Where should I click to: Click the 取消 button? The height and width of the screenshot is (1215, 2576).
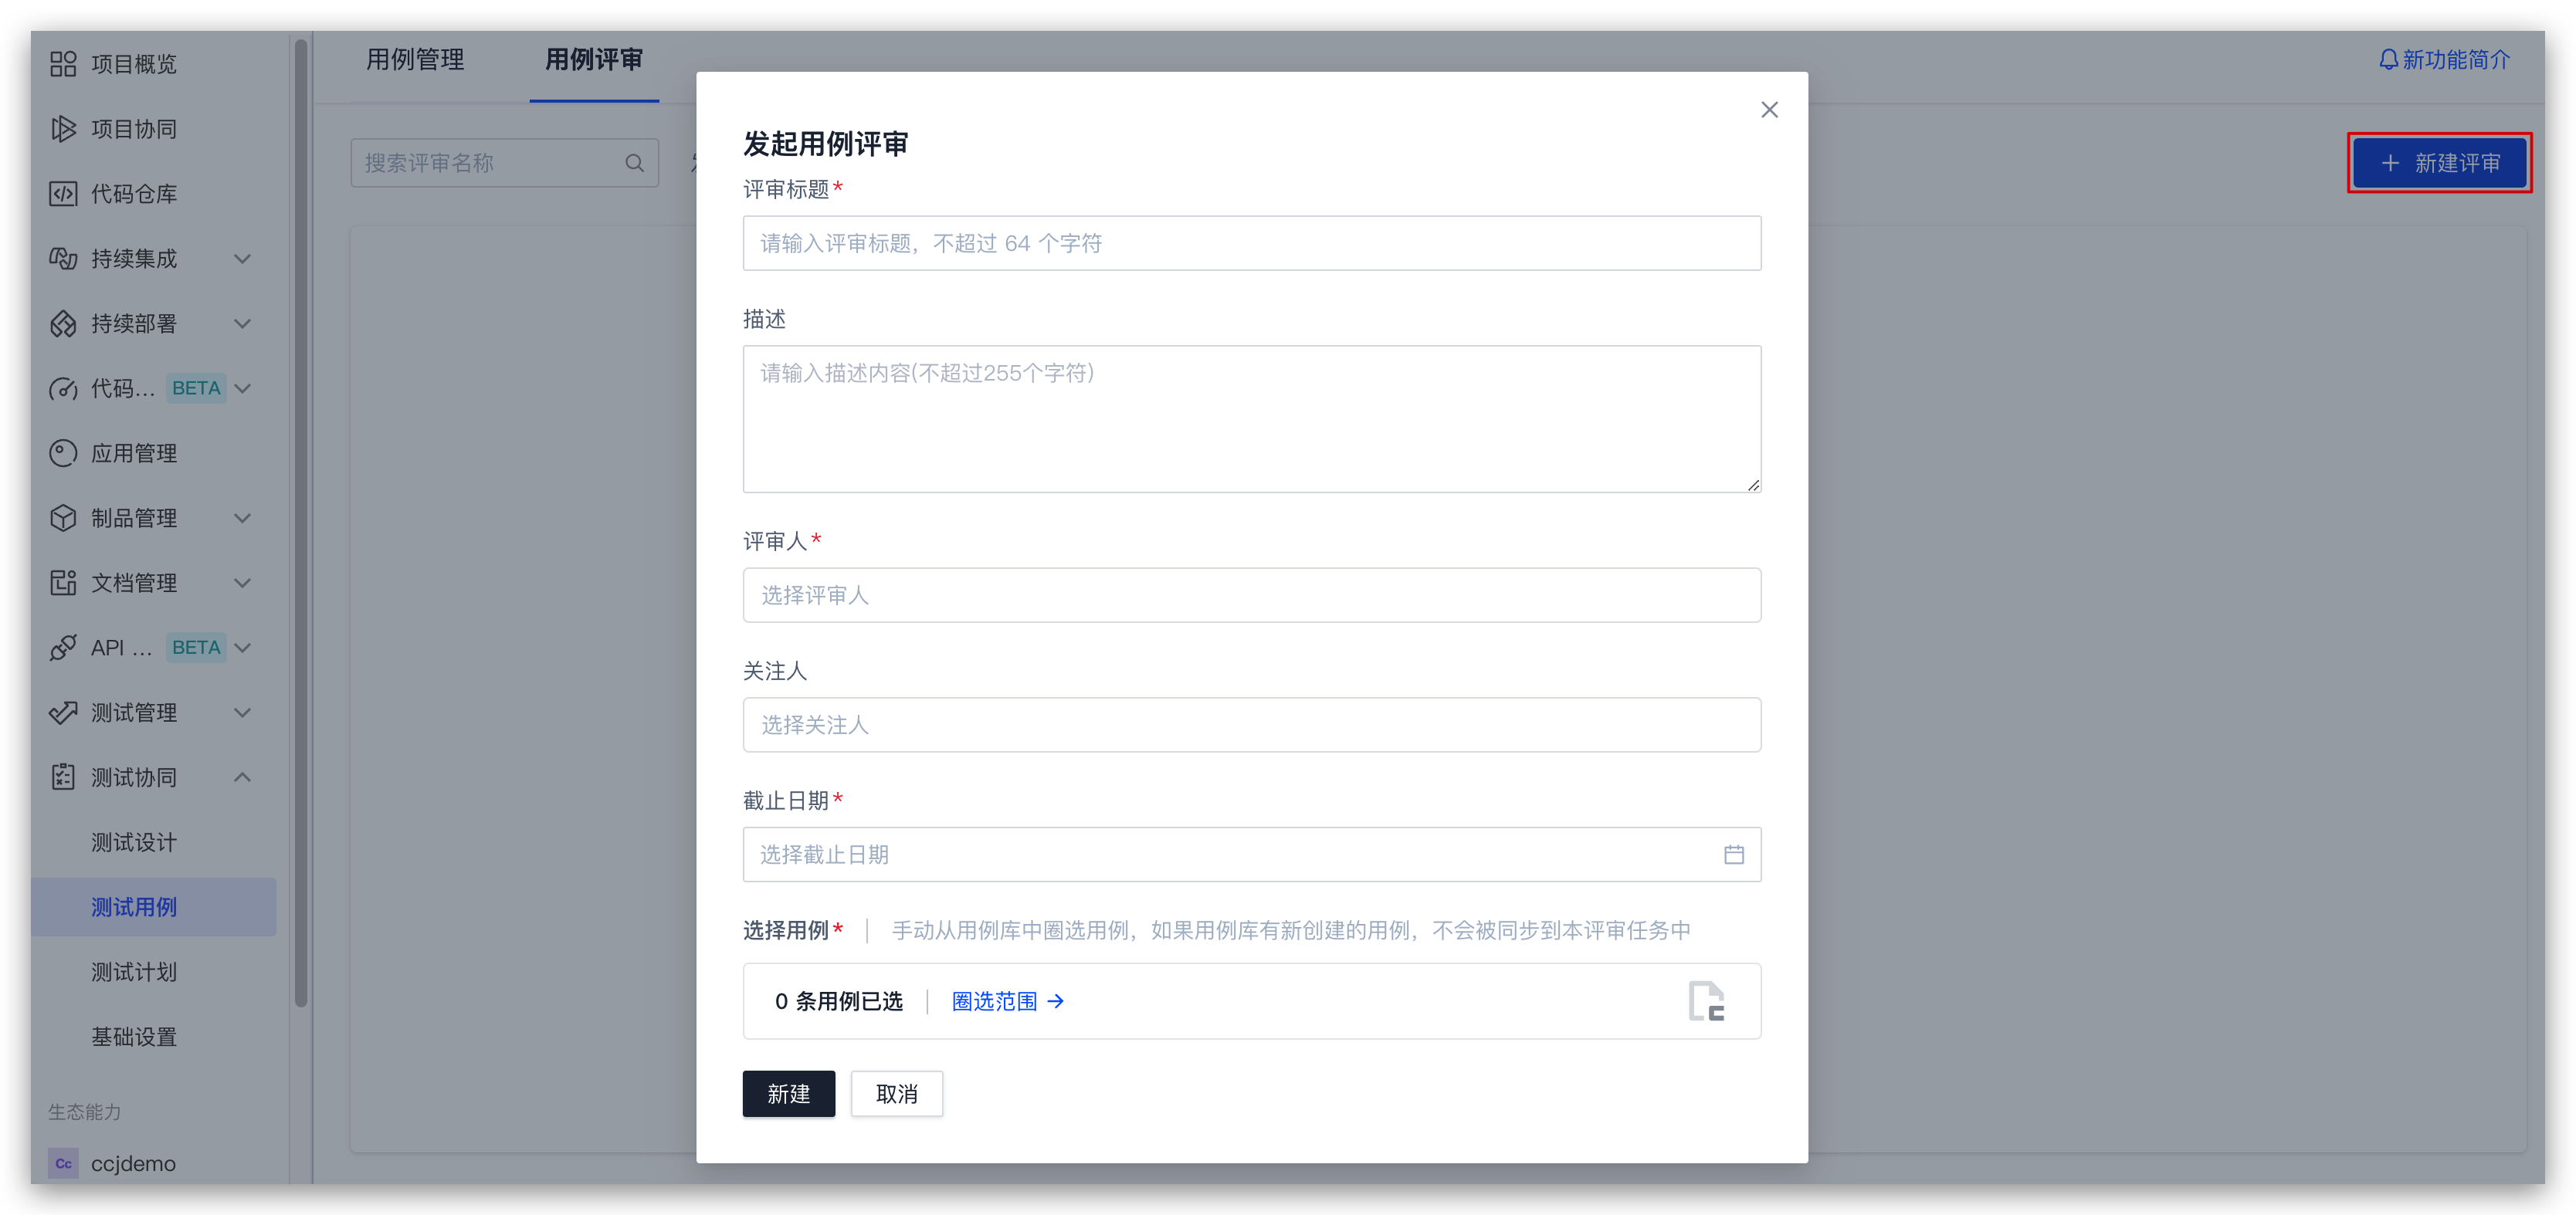point(896,1094)
